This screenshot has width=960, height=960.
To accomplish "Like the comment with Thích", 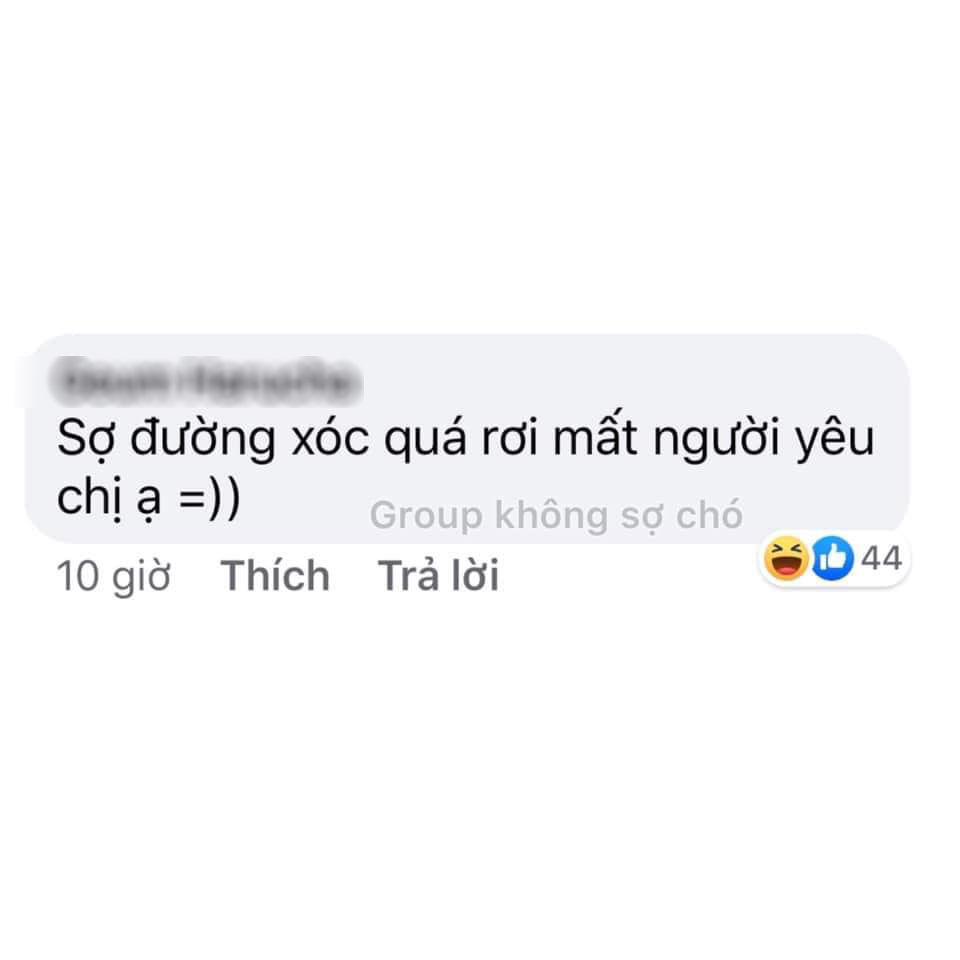I will (275, 576).
